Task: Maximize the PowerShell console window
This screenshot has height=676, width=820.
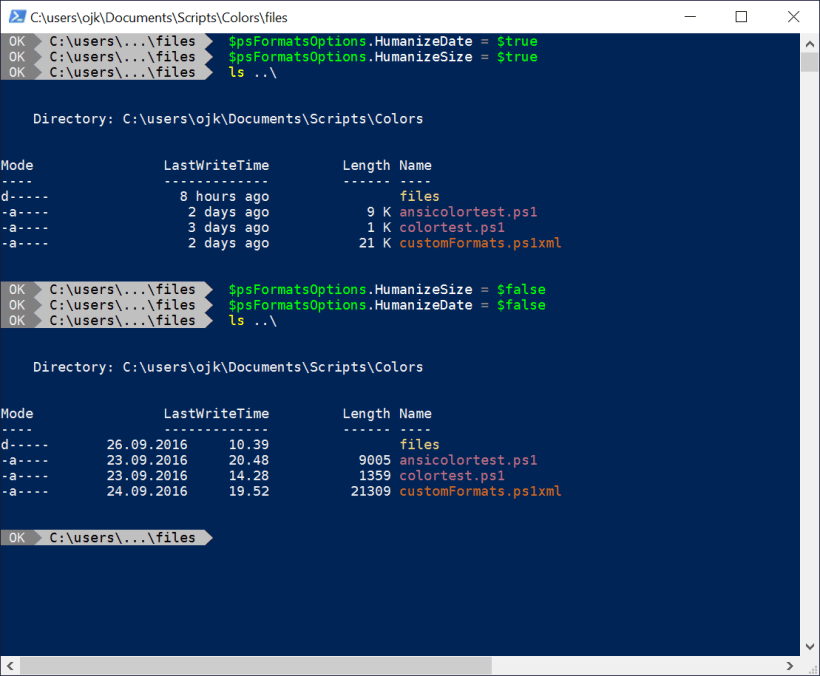Action: tap(741, 16)
